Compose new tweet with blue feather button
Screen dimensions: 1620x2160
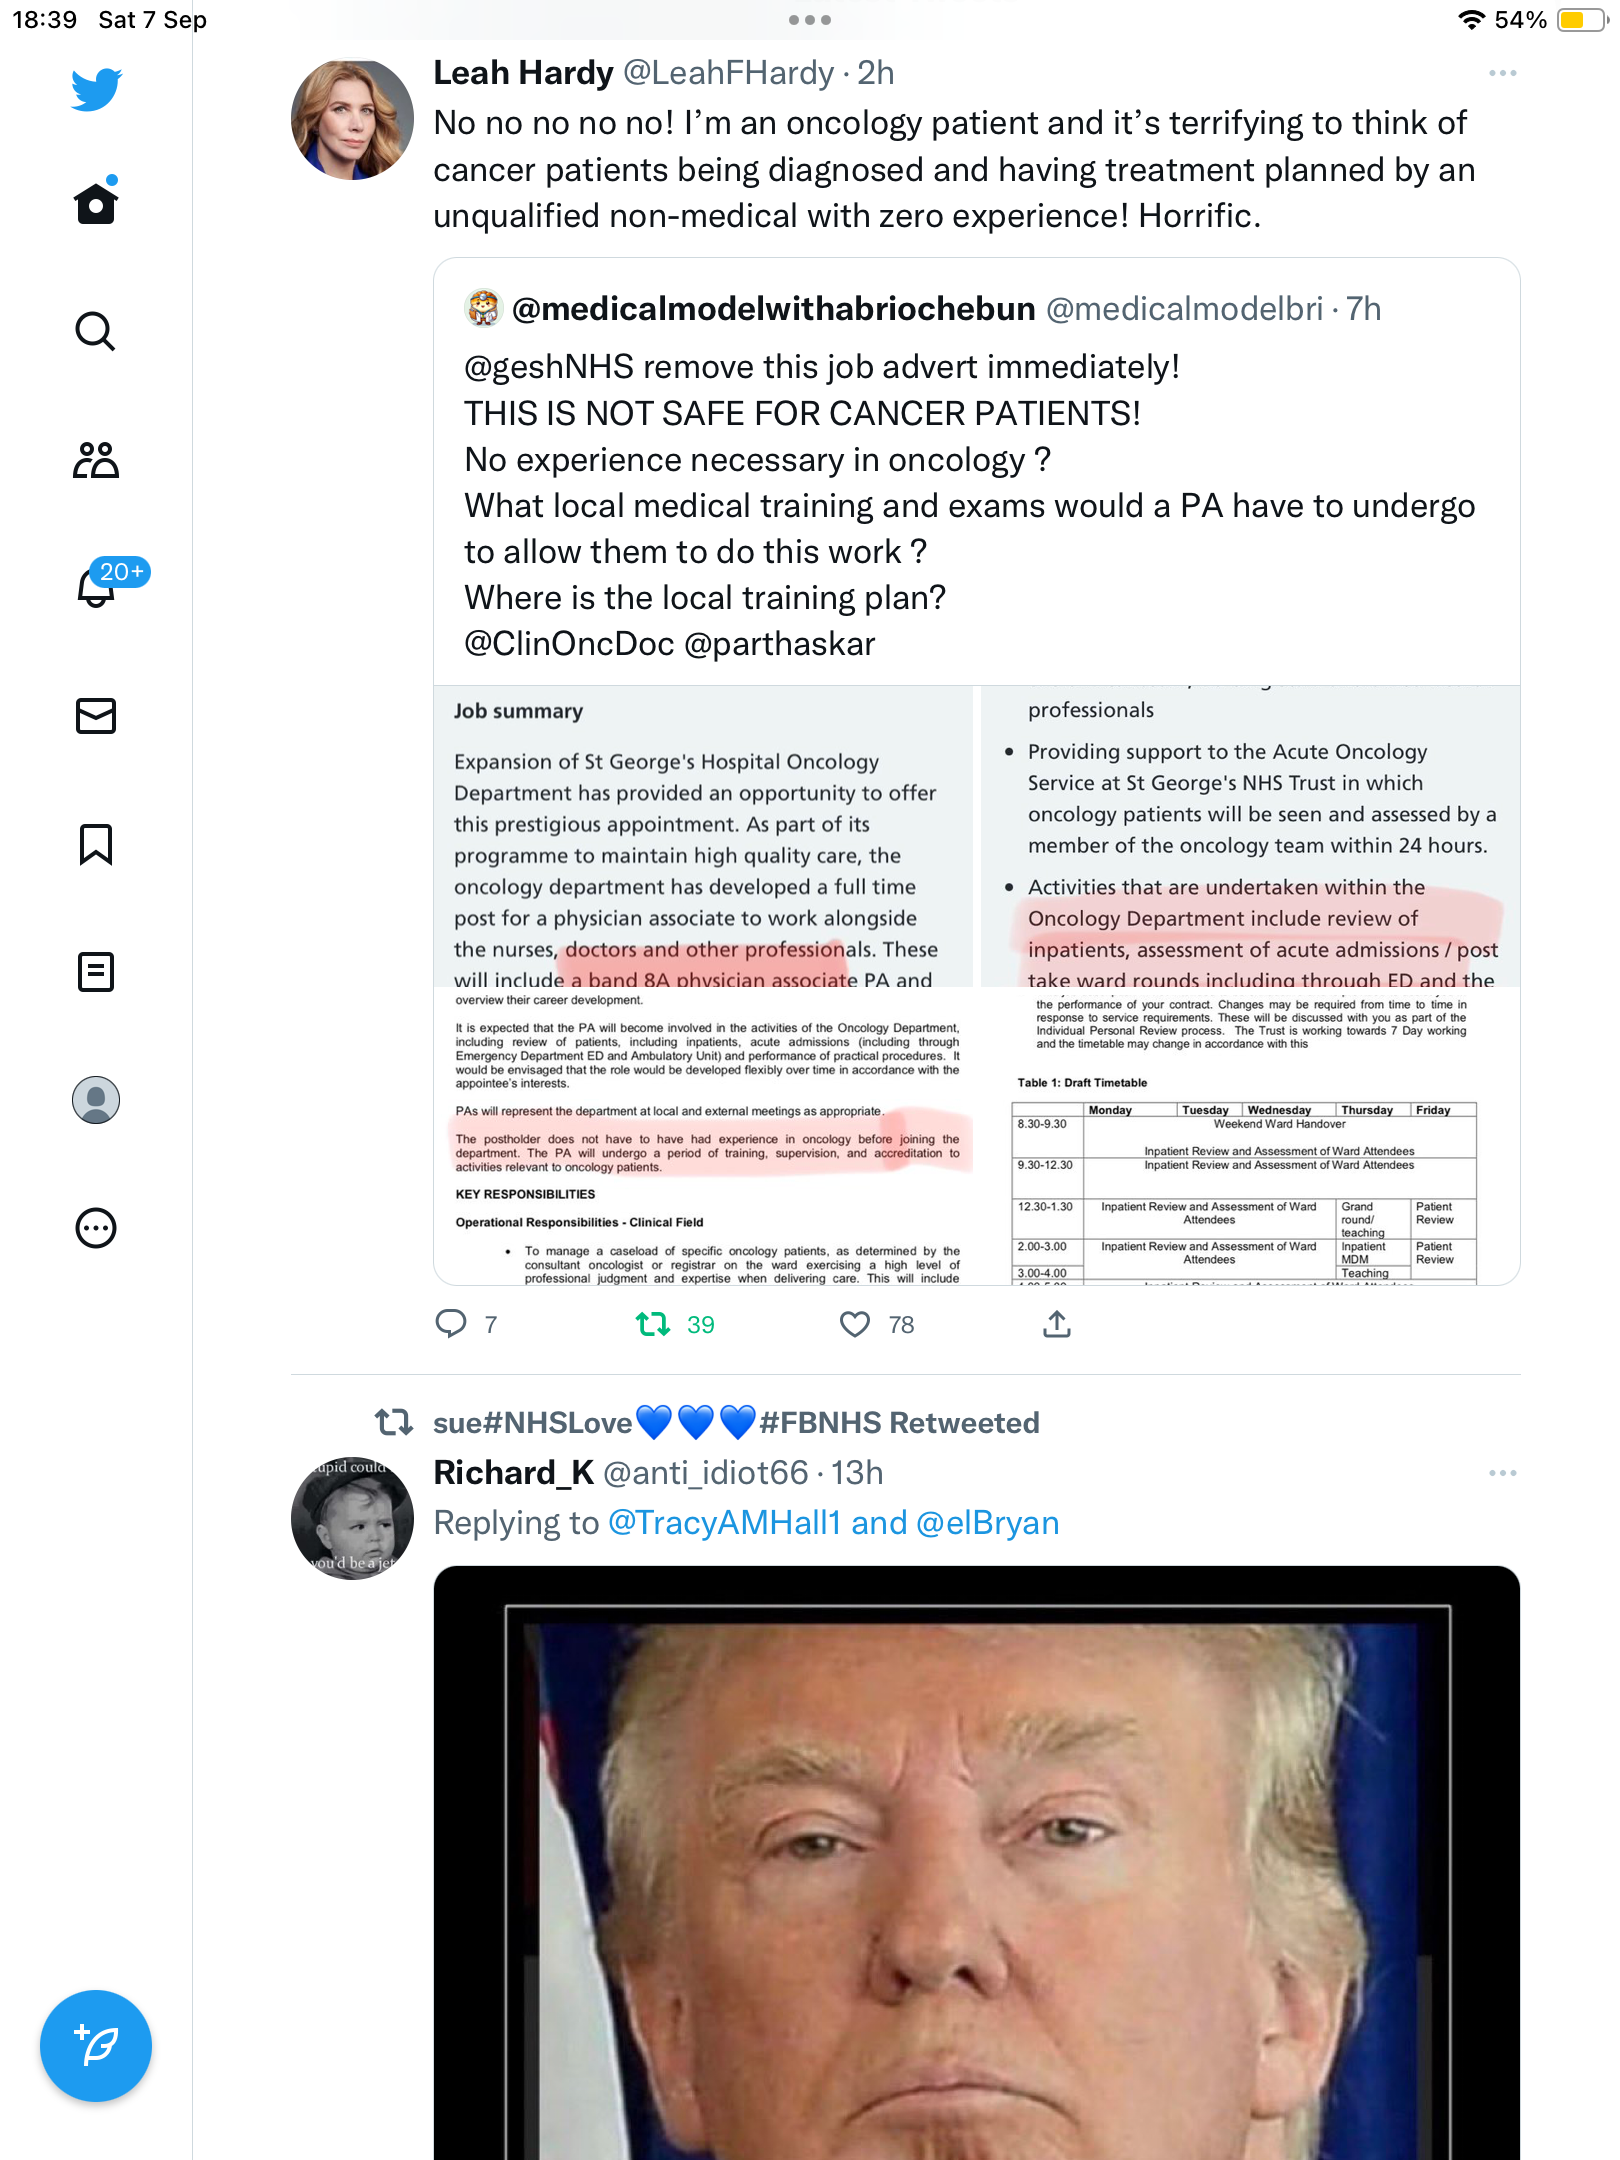(96, 2046)
